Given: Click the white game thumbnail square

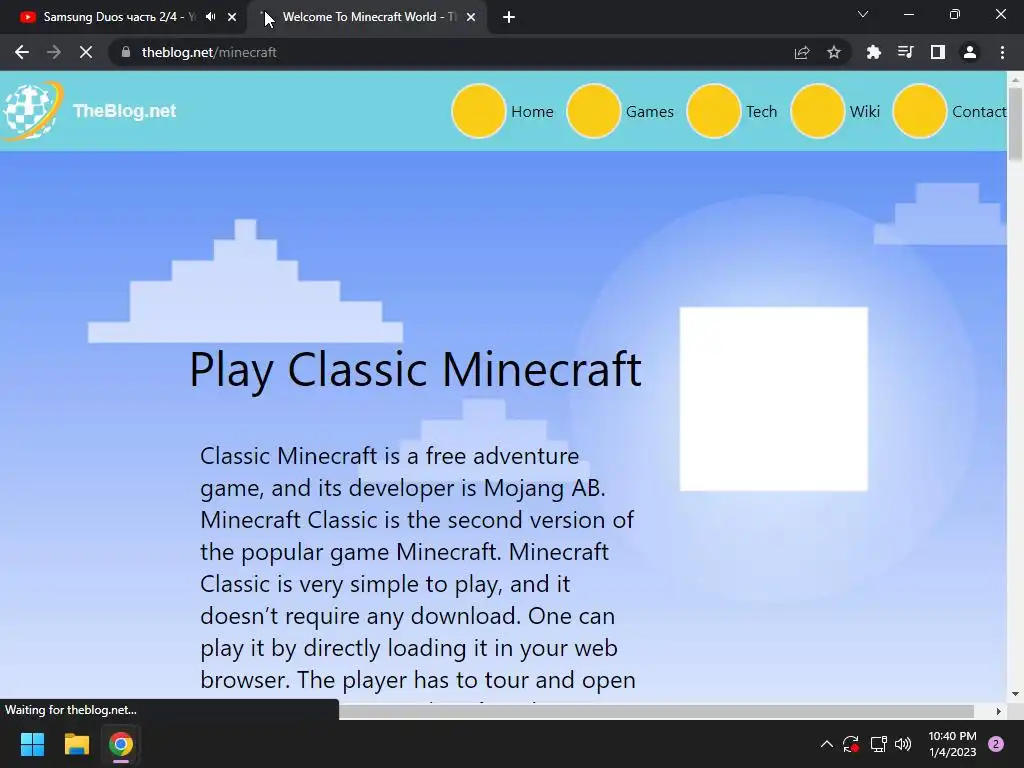Looking at the screenshot, I should click(x=774, y=399).
